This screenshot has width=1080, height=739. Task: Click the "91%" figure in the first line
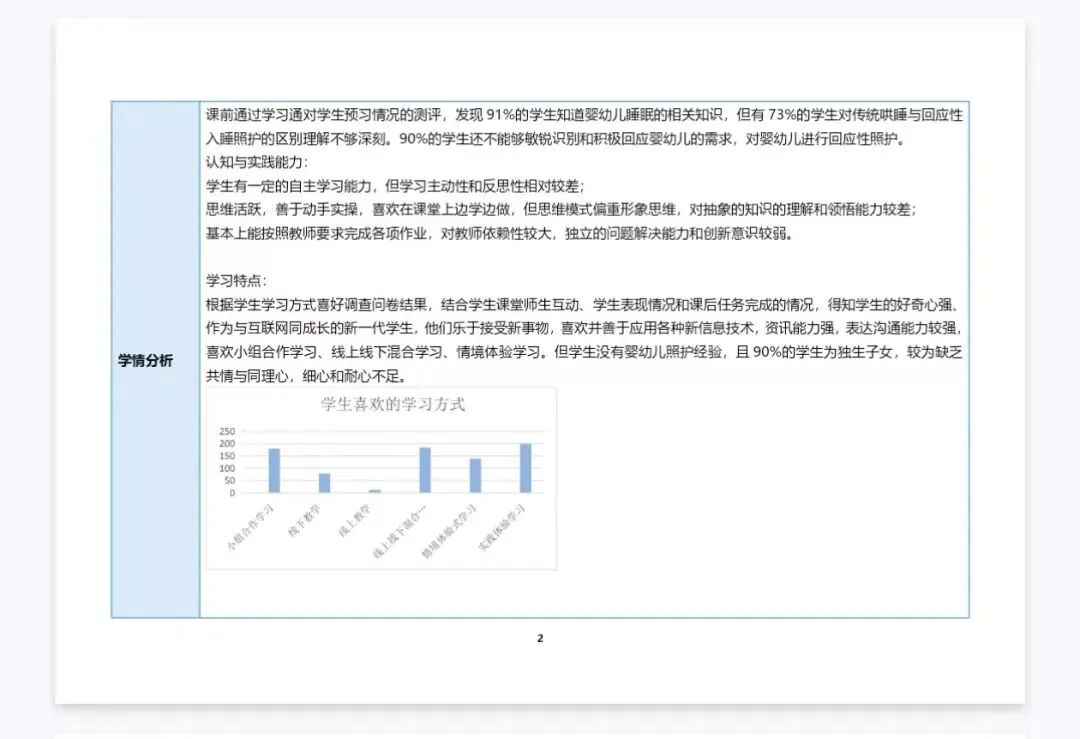click(501, 115)
